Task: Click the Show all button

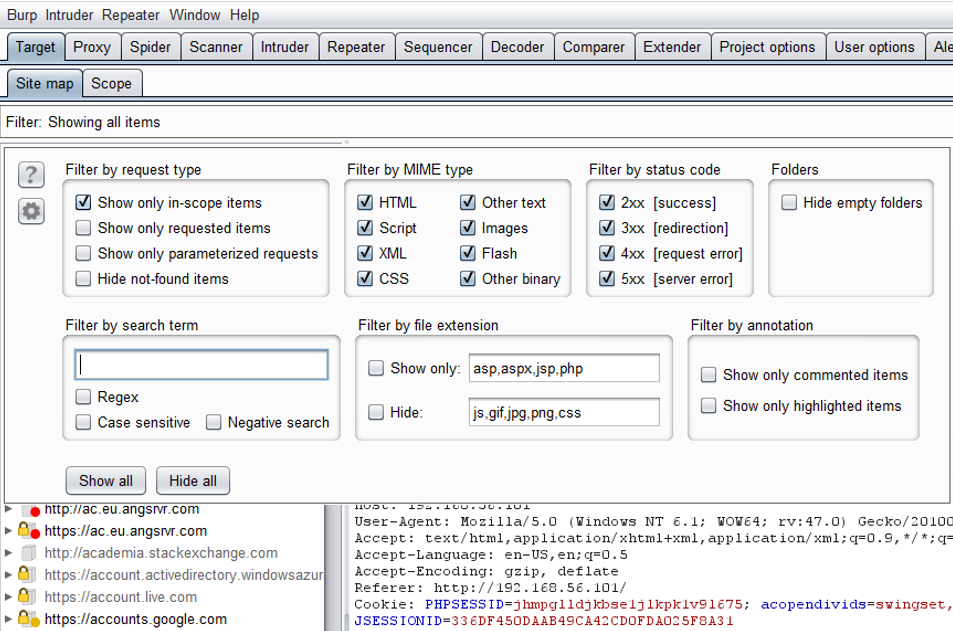Action: [x=106, y=481]
